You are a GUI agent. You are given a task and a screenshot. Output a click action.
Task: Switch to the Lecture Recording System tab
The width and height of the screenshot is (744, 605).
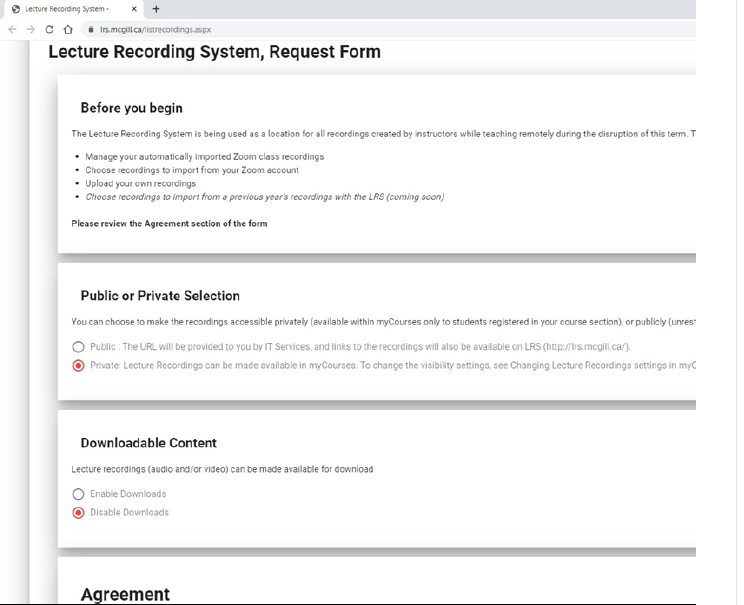coord(66,9)
